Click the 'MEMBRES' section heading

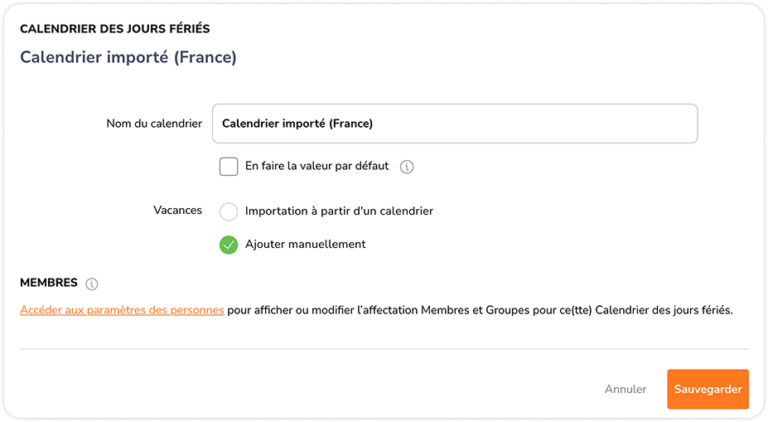point(48,283)
